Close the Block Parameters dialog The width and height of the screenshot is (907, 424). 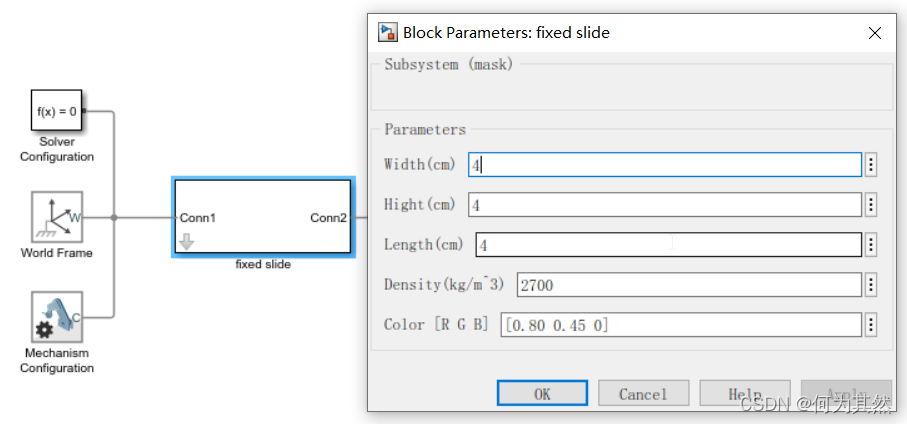click(875, 32)
